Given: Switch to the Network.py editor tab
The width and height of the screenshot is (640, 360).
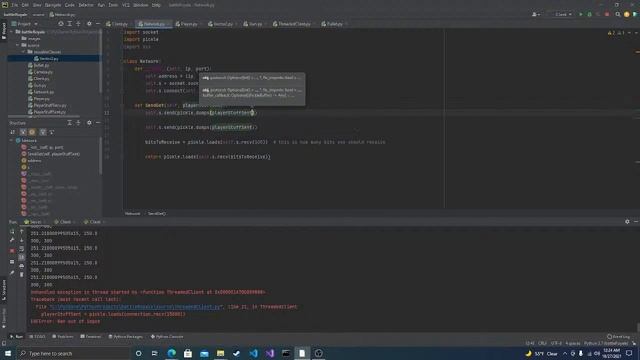Looking at the screenshot, I should point(153,24).
